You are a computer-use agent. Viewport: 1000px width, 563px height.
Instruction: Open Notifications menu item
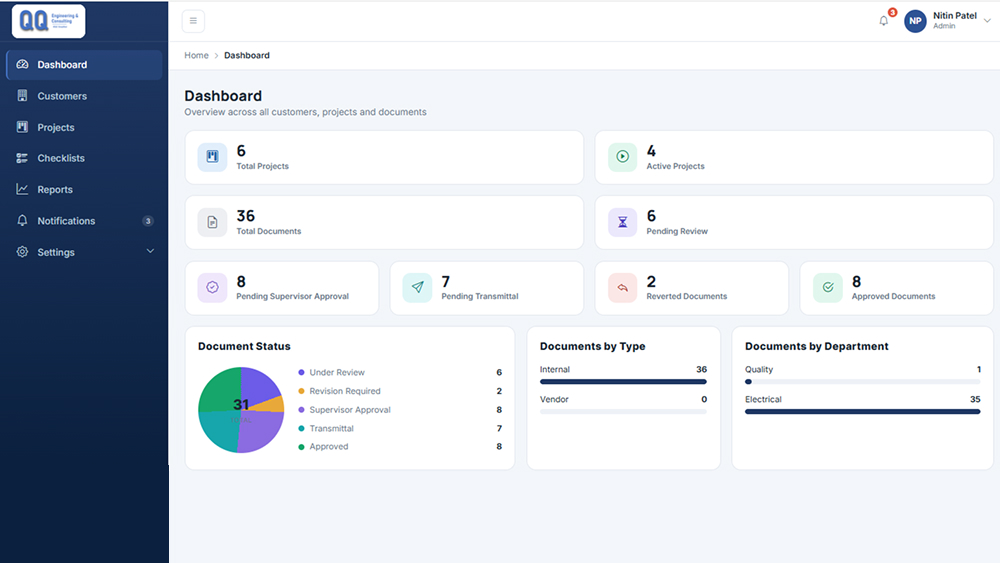click(x=84, y=221)
